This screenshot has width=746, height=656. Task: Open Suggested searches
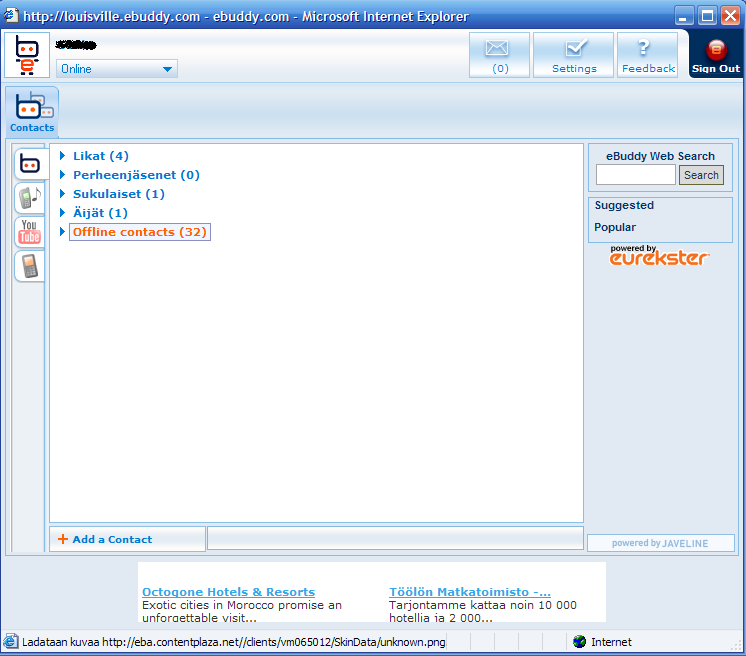point(624,205)
